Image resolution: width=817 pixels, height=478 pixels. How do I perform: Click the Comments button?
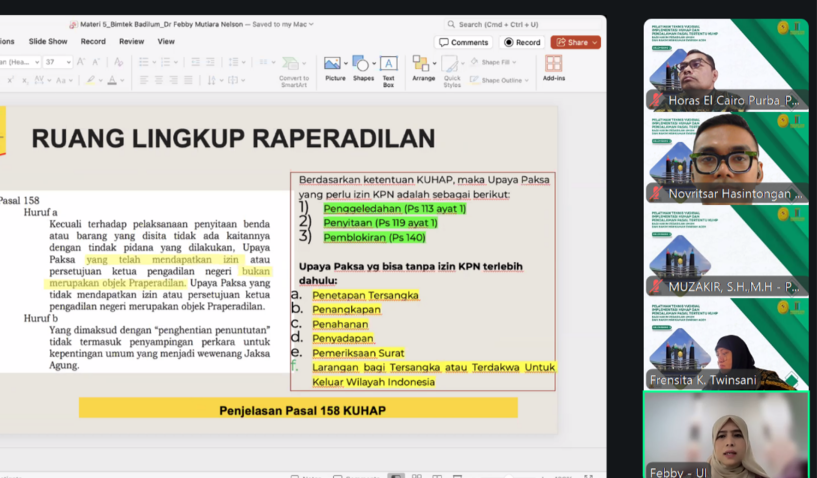[463, 42]
